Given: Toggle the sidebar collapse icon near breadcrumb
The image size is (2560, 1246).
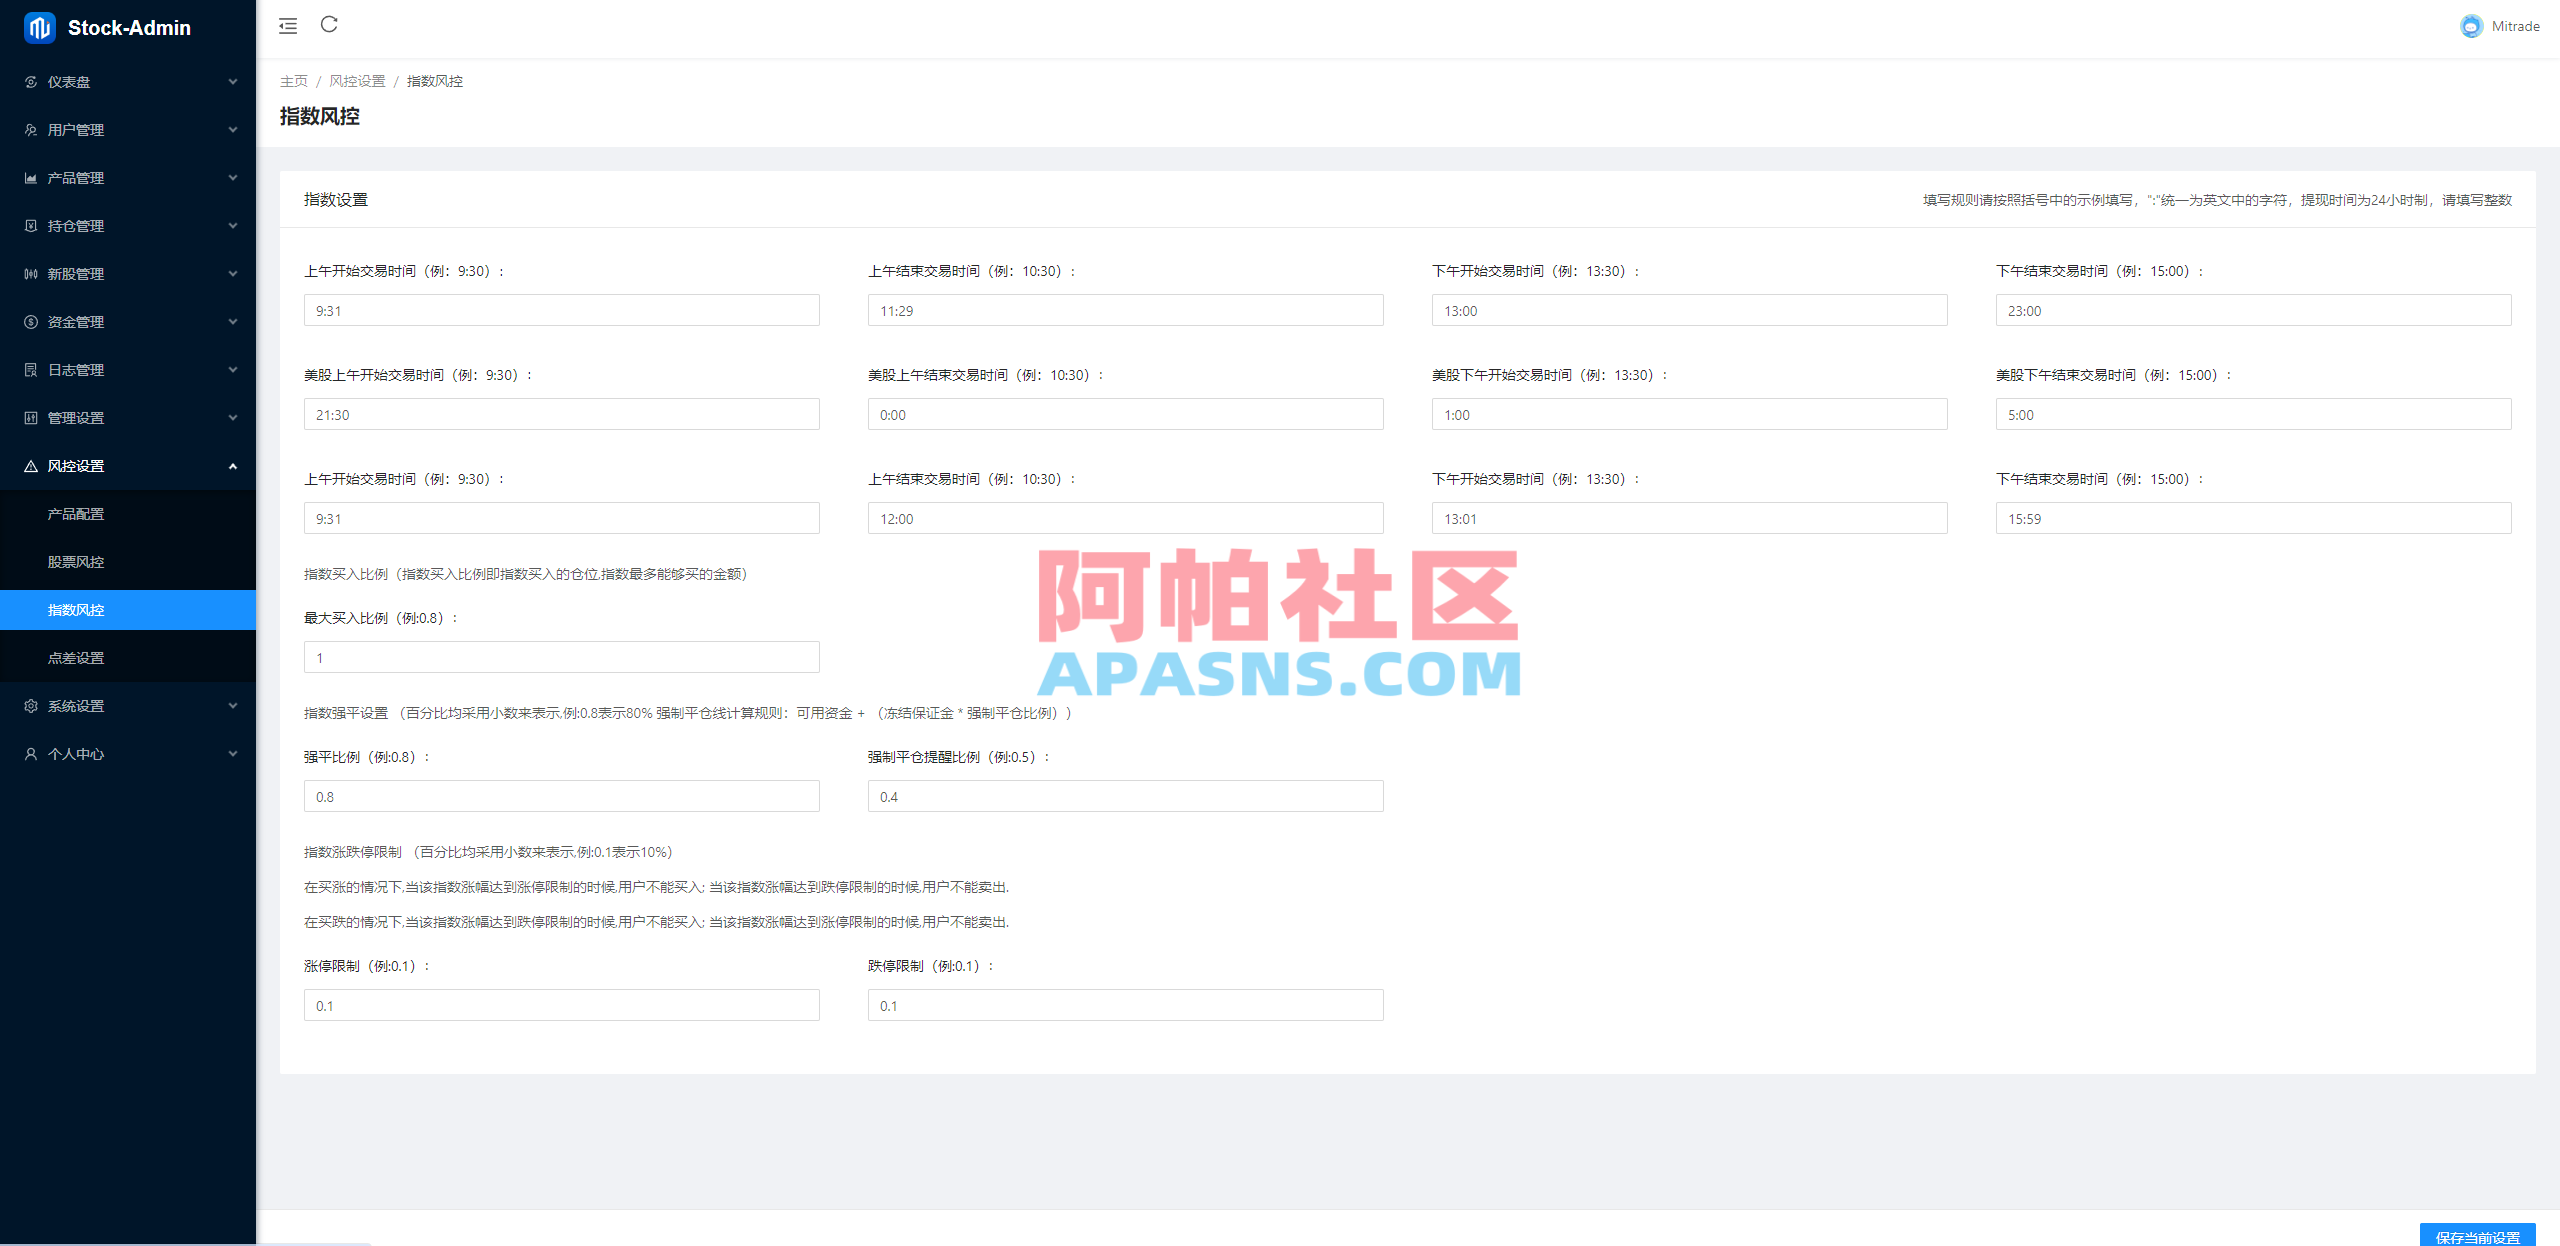Looking at the screenshot, I should click(x=288, y=26).
